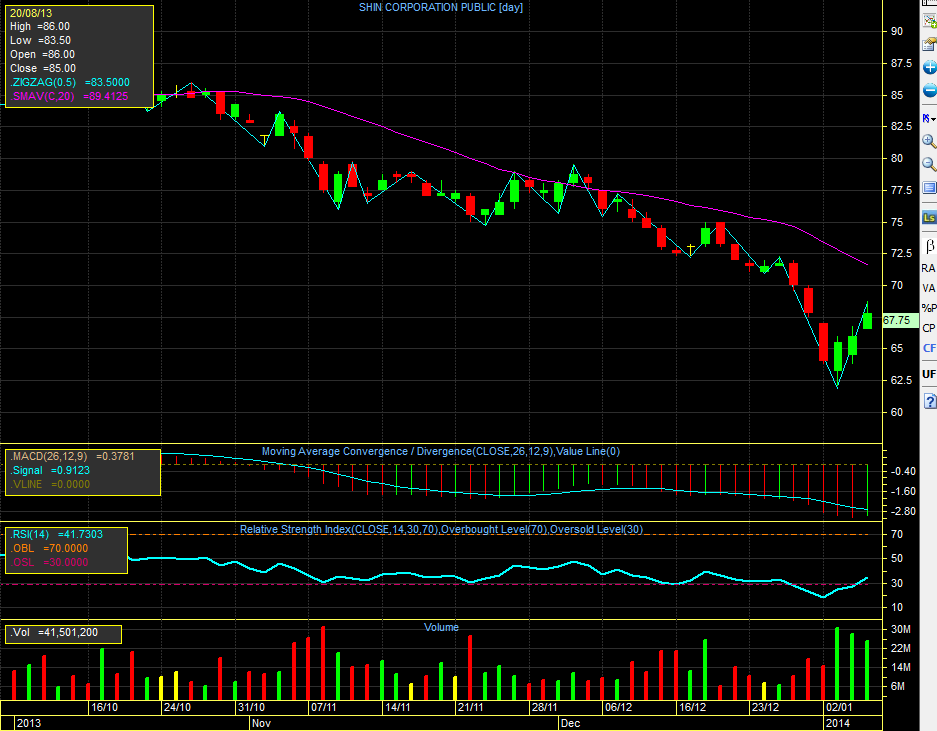Screen dimensions: 937x731
Task: Click the Ls icon in right toolbar
Action: coord(929,217)
